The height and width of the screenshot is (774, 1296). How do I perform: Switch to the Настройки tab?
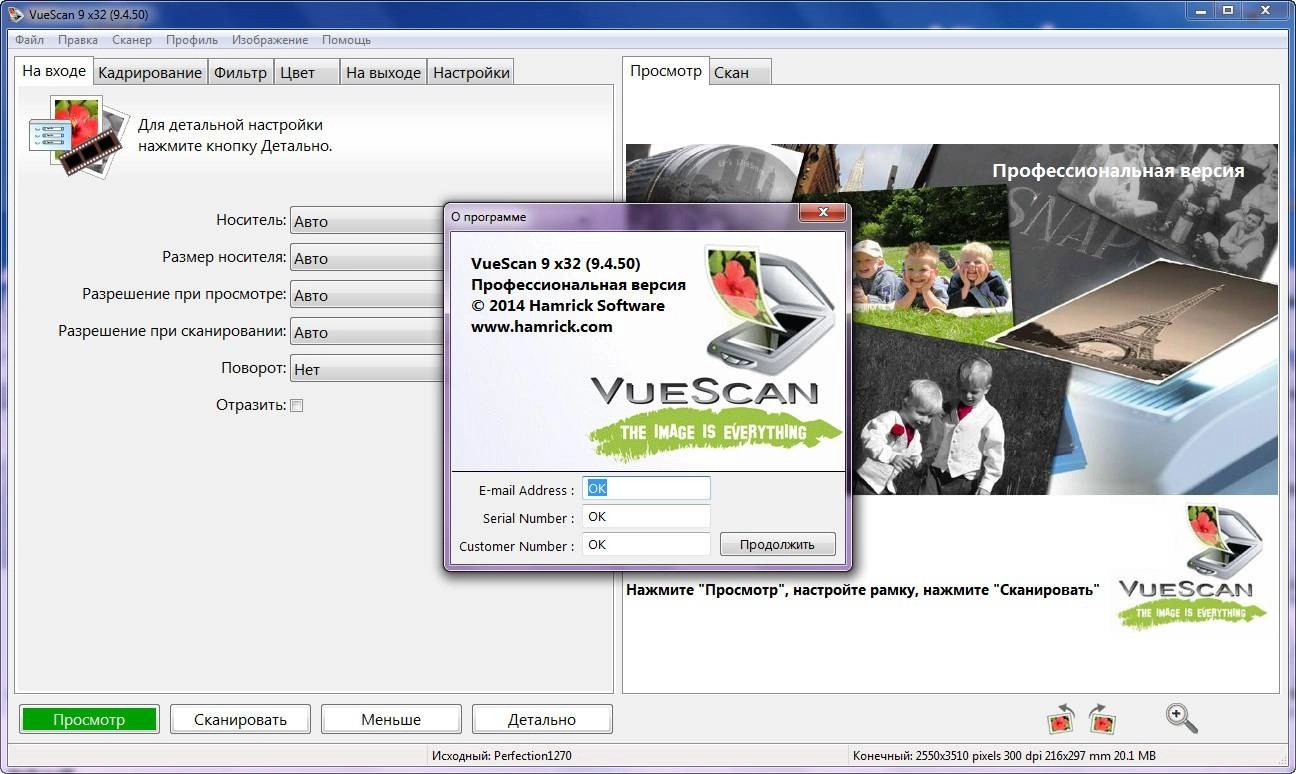point(471,72)
